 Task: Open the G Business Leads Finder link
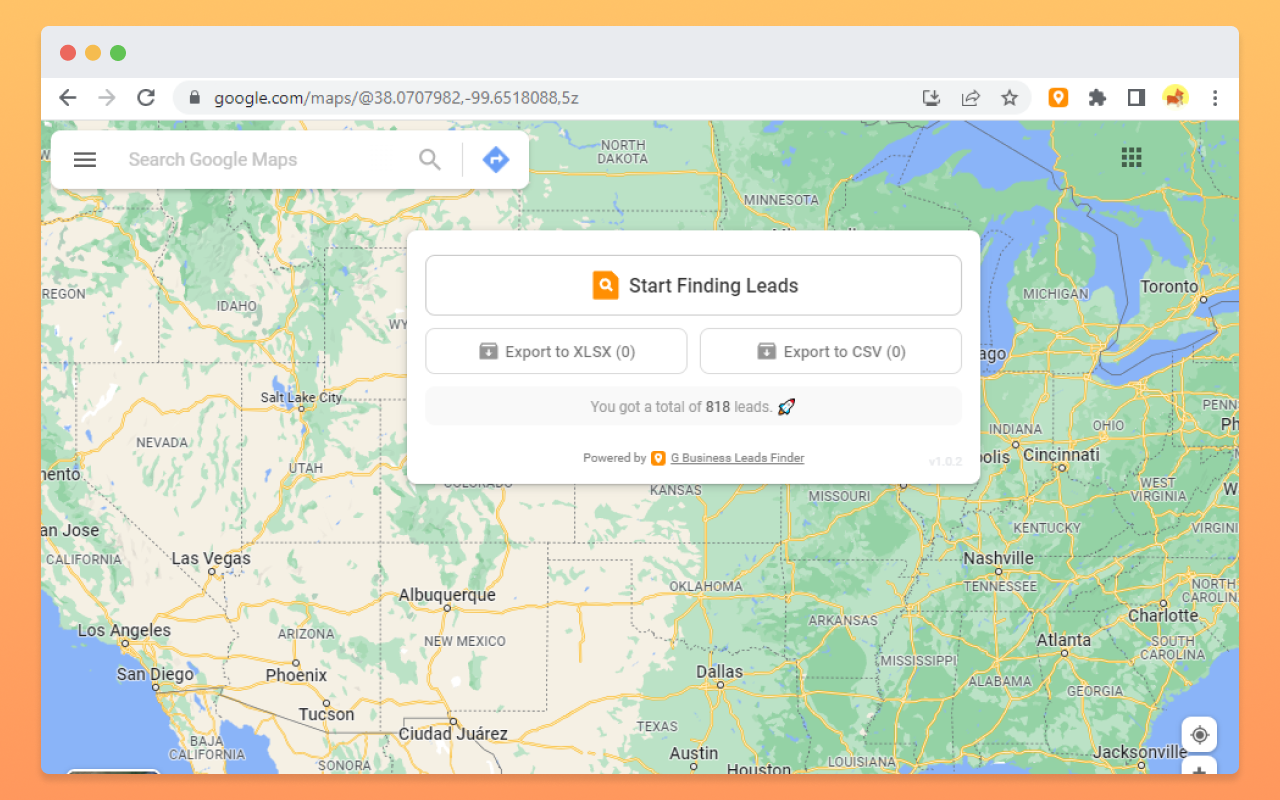pyautogui.click(x=737, y=458)
